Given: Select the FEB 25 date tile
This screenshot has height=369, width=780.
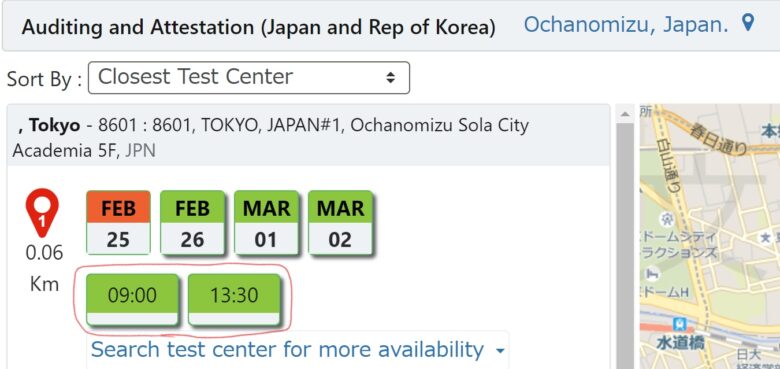Looking at the screenshot, I should [118, 222].
